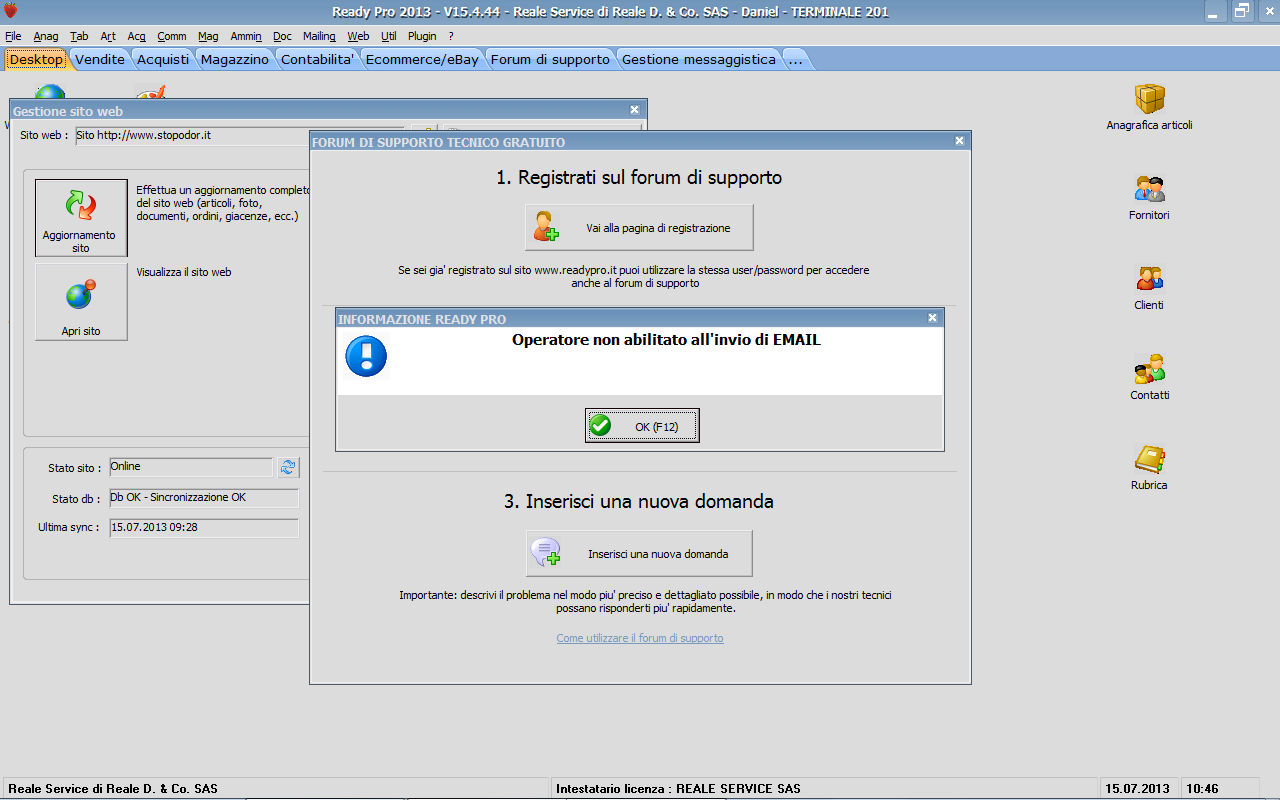Image resolution: width=1280 pixels, height=800 pixels.
Task: Click the Visualizza il sito web description
Action: 184,272
